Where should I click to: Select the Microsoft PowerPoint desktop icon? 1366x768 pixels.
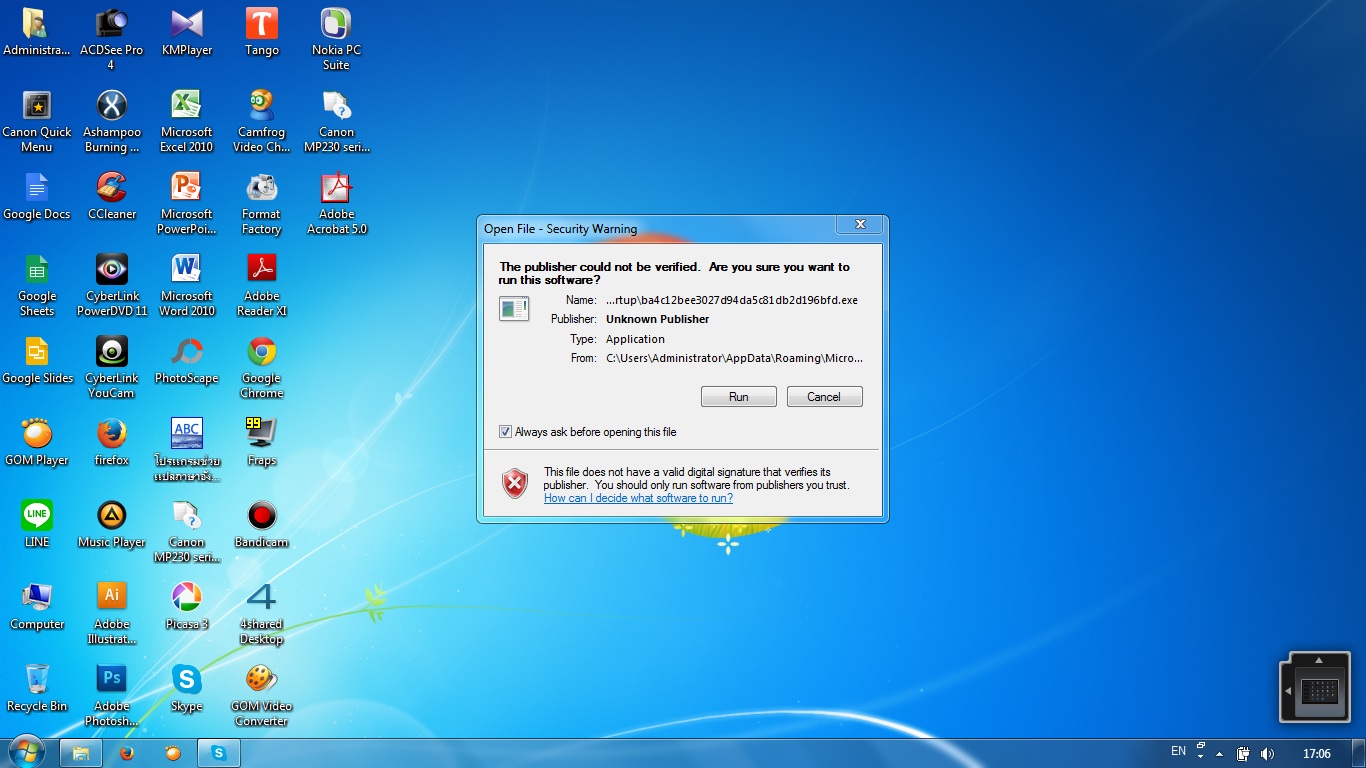[x=187, y=204]
